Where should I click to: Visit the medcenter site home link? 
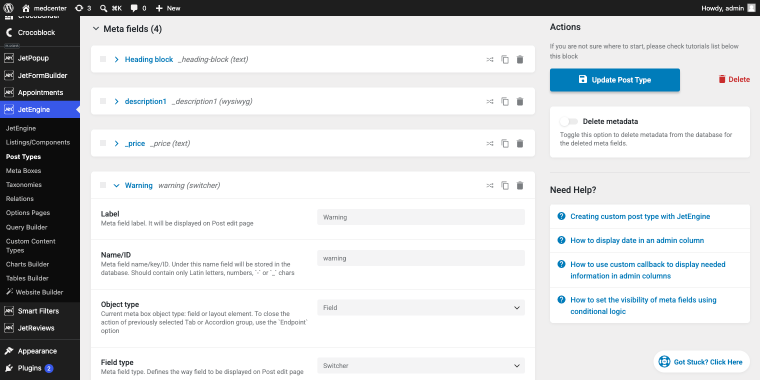tap(45, 8)
